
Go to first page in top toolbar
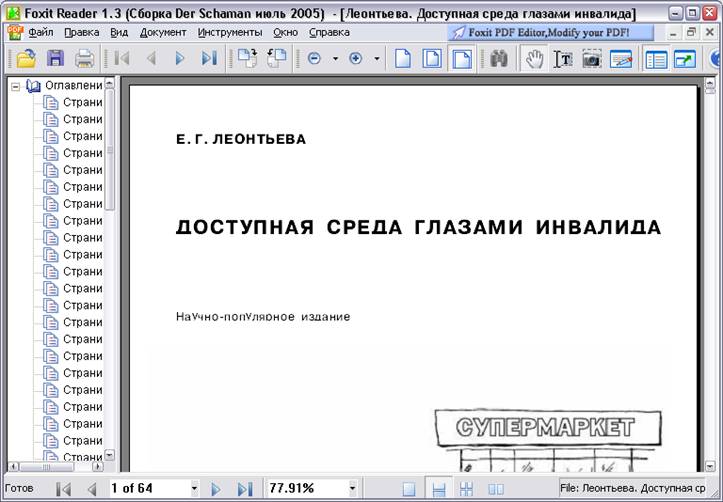pyautogui.click(x=122, y=59)
